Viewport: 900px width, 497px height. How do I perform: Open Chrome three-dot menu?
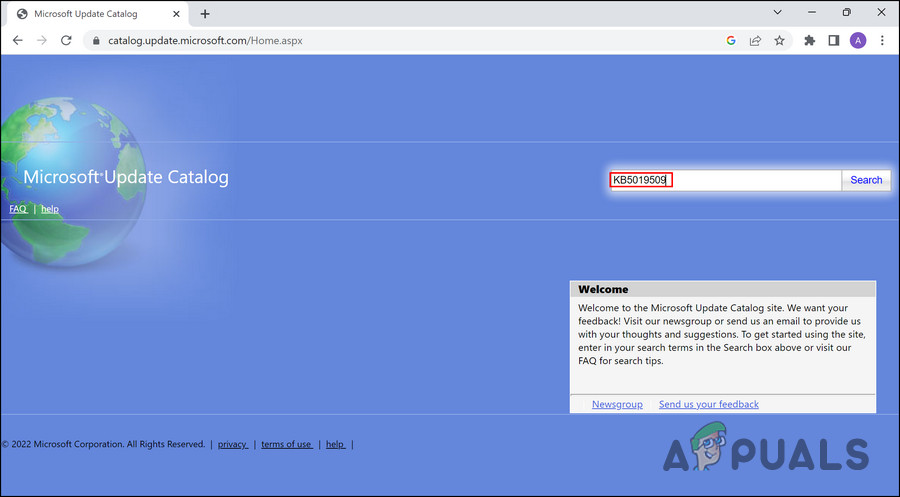click(x=882, y=41)
